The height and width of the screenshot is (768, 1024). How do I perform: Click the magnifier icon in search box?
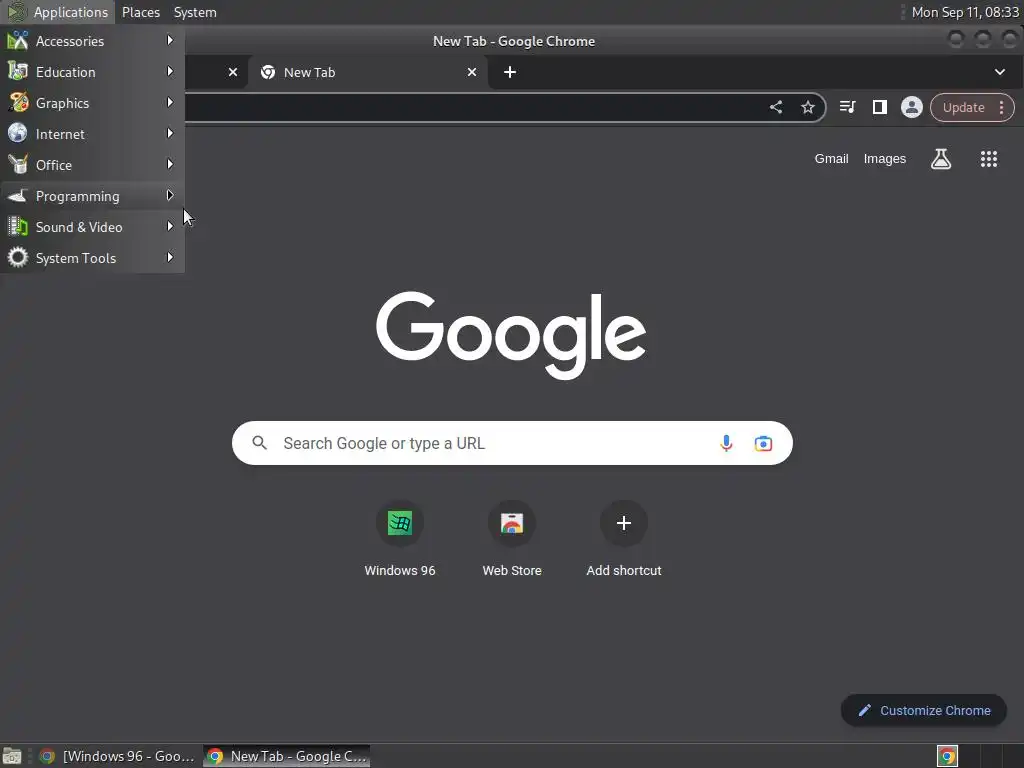(x=260, y=443)
